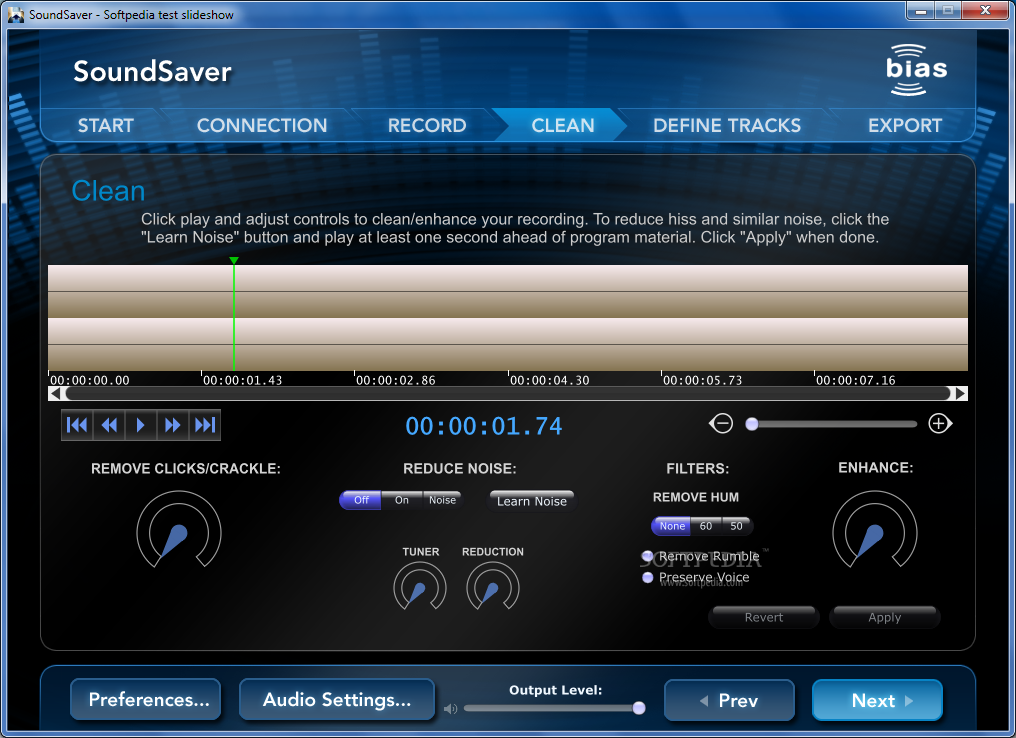The height and width of the screenshot is (738, 1016).
Task: Switch Reduce Noise to Noise mode
Action: [443, 500]
